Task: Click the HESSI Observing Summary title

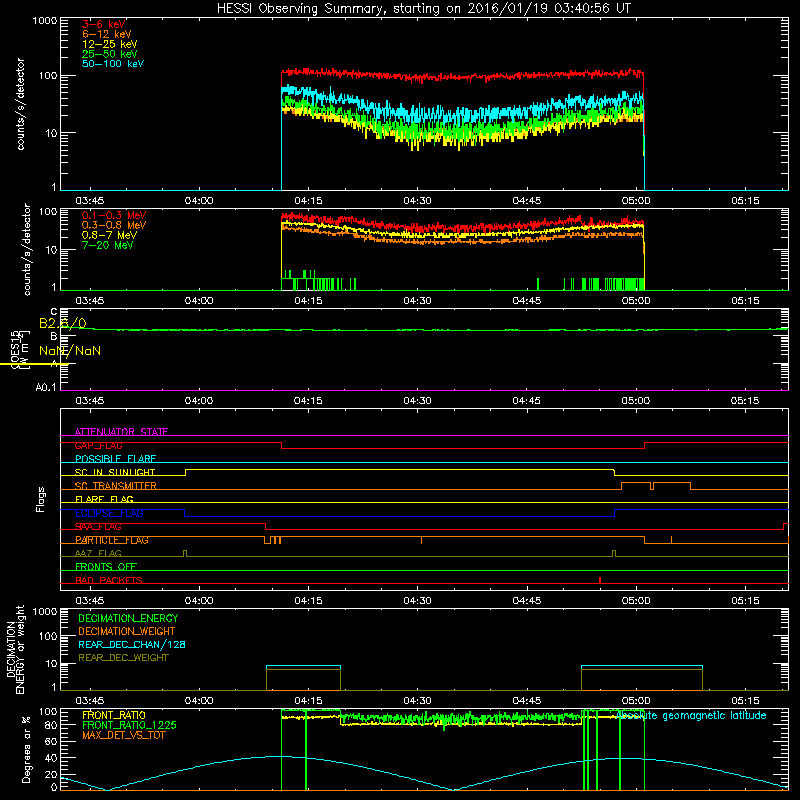Action: (424, 9)
